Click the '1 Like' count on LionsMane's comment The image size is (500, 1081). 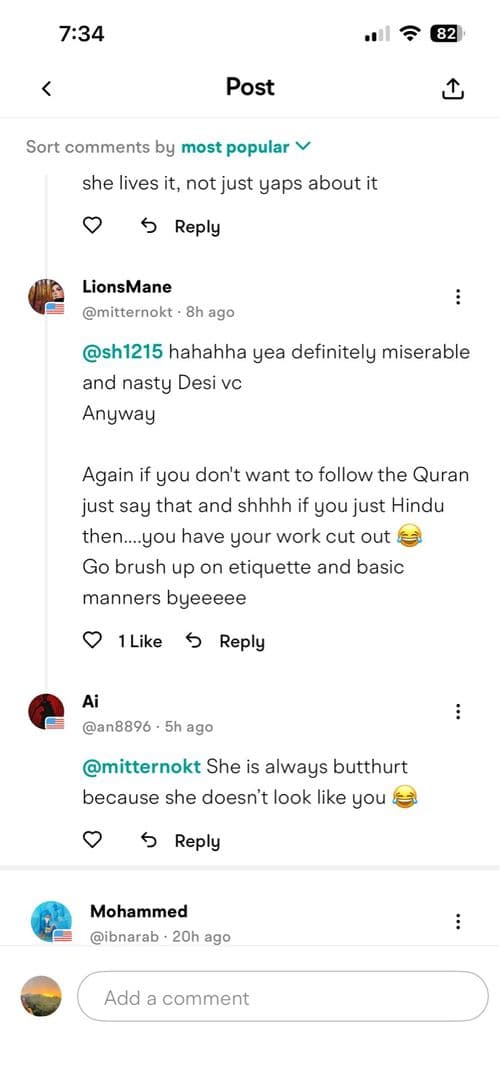140,641
